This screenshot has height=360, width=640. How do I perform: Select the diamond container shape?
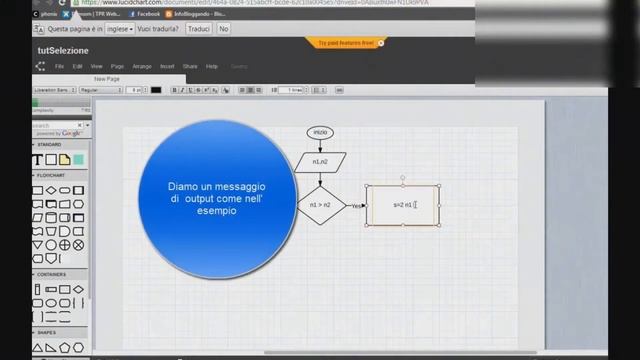click(x=78, y=289)
